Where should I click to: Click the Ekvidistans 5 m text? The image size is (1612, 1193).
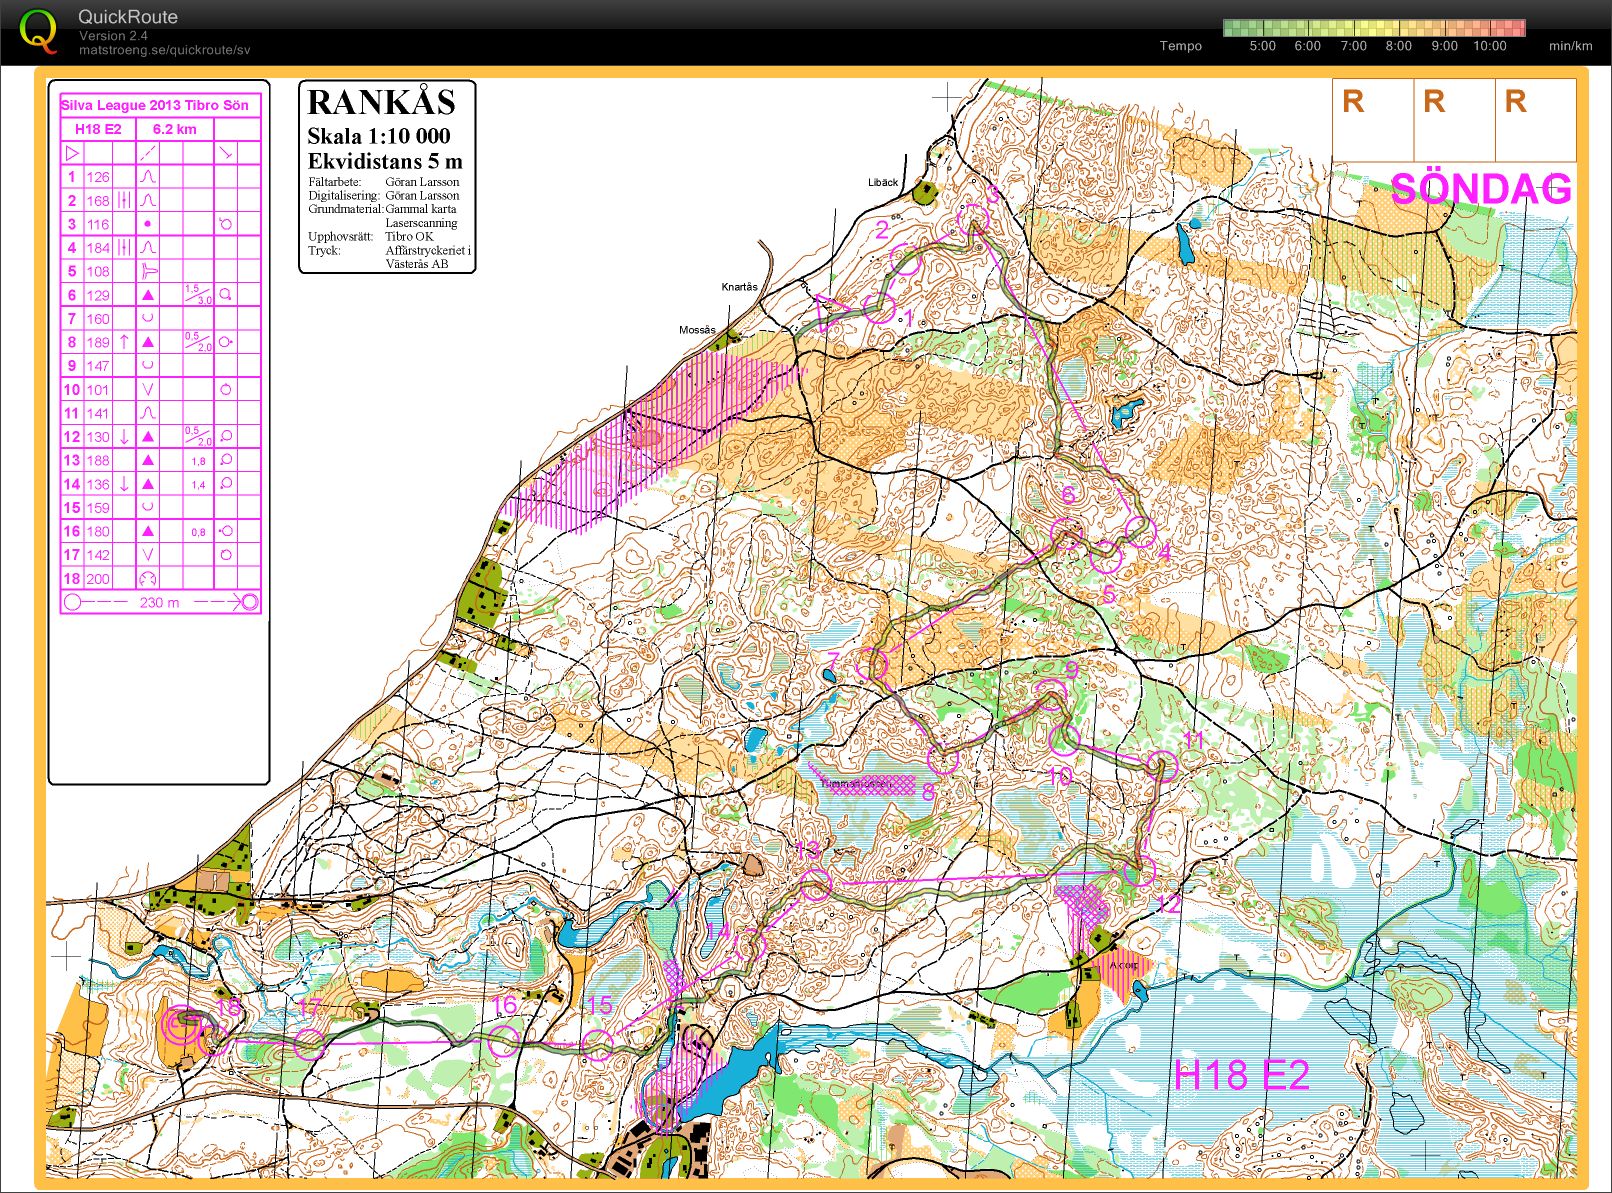(x=385, y=161)
